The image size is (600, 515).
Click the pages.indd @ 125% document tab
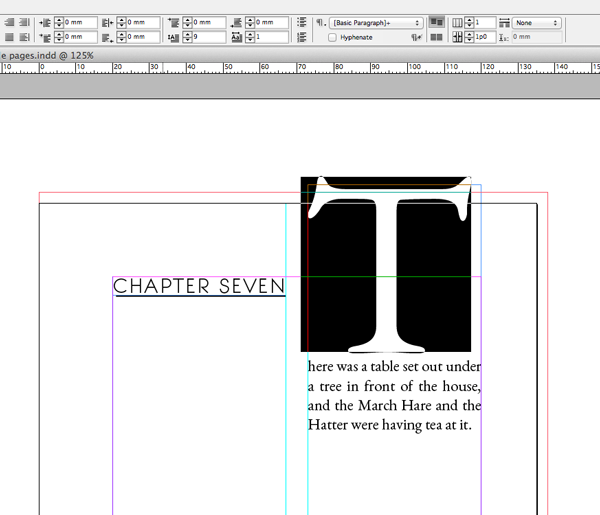point(47,55)
